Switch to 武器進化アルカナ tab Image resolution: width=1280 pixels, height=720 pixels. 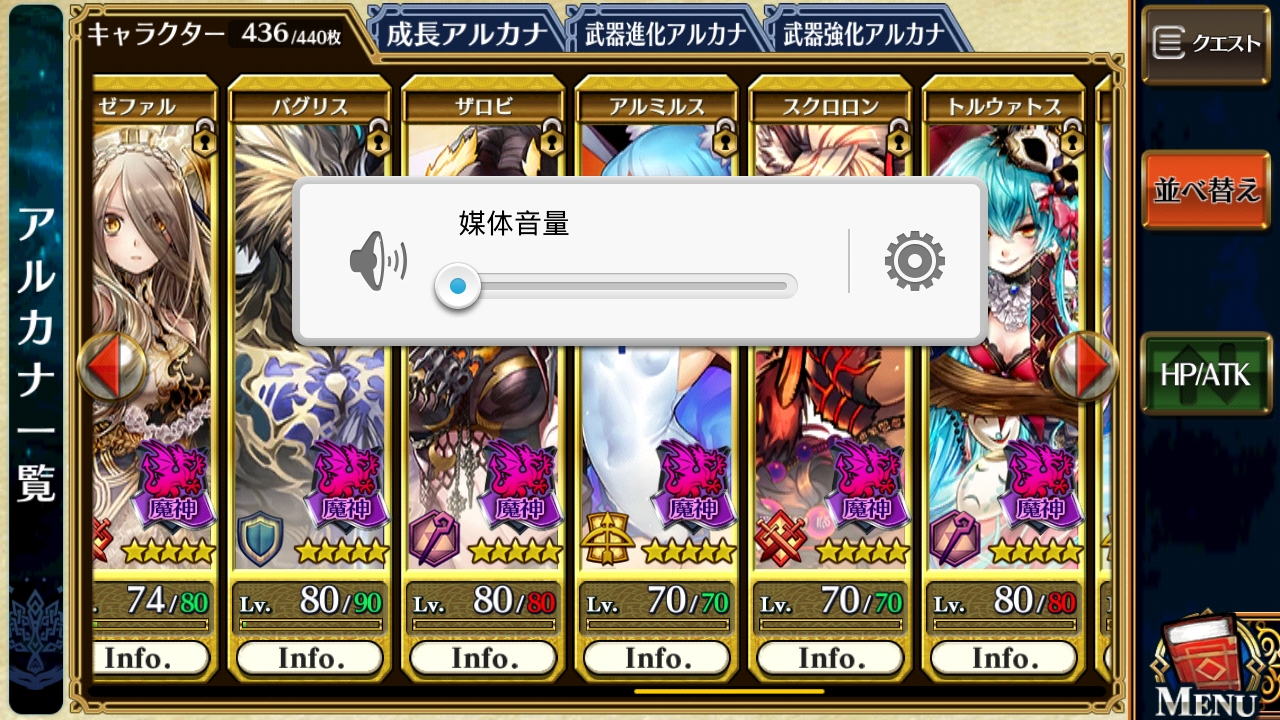[665, 34]
